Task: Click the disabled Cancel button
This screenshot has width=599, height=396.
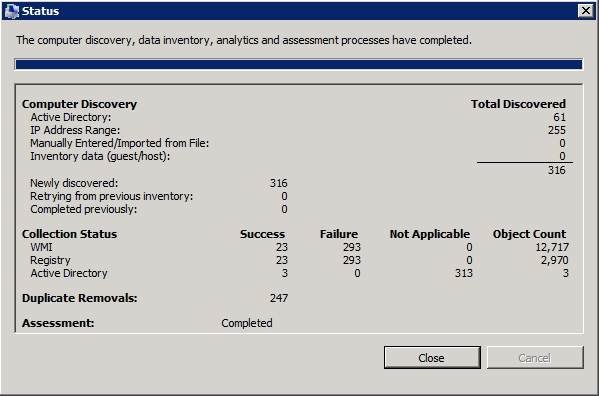Action: tap(535, 357)
